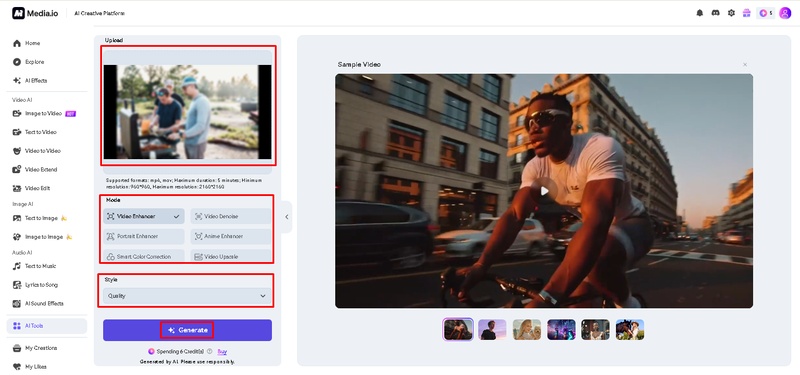
Task: Click the HOT badge on Image to Video
Action: 70,114
